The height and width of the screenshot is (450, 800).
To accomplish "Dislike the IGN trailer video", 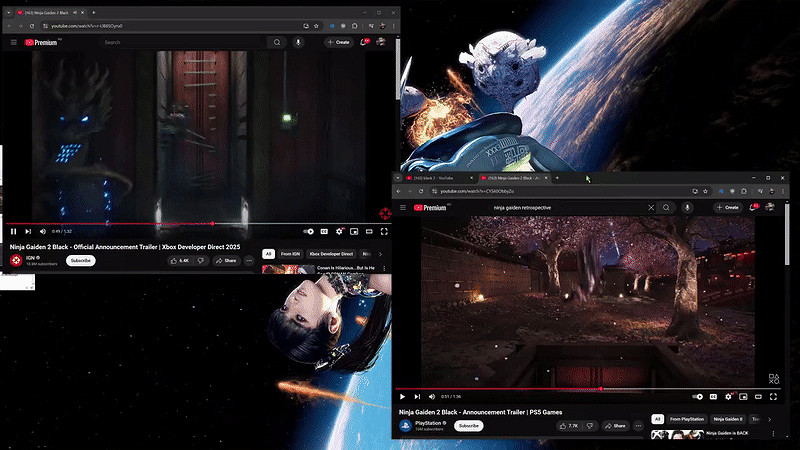I will pyautogui.click(x=200, y=260).
